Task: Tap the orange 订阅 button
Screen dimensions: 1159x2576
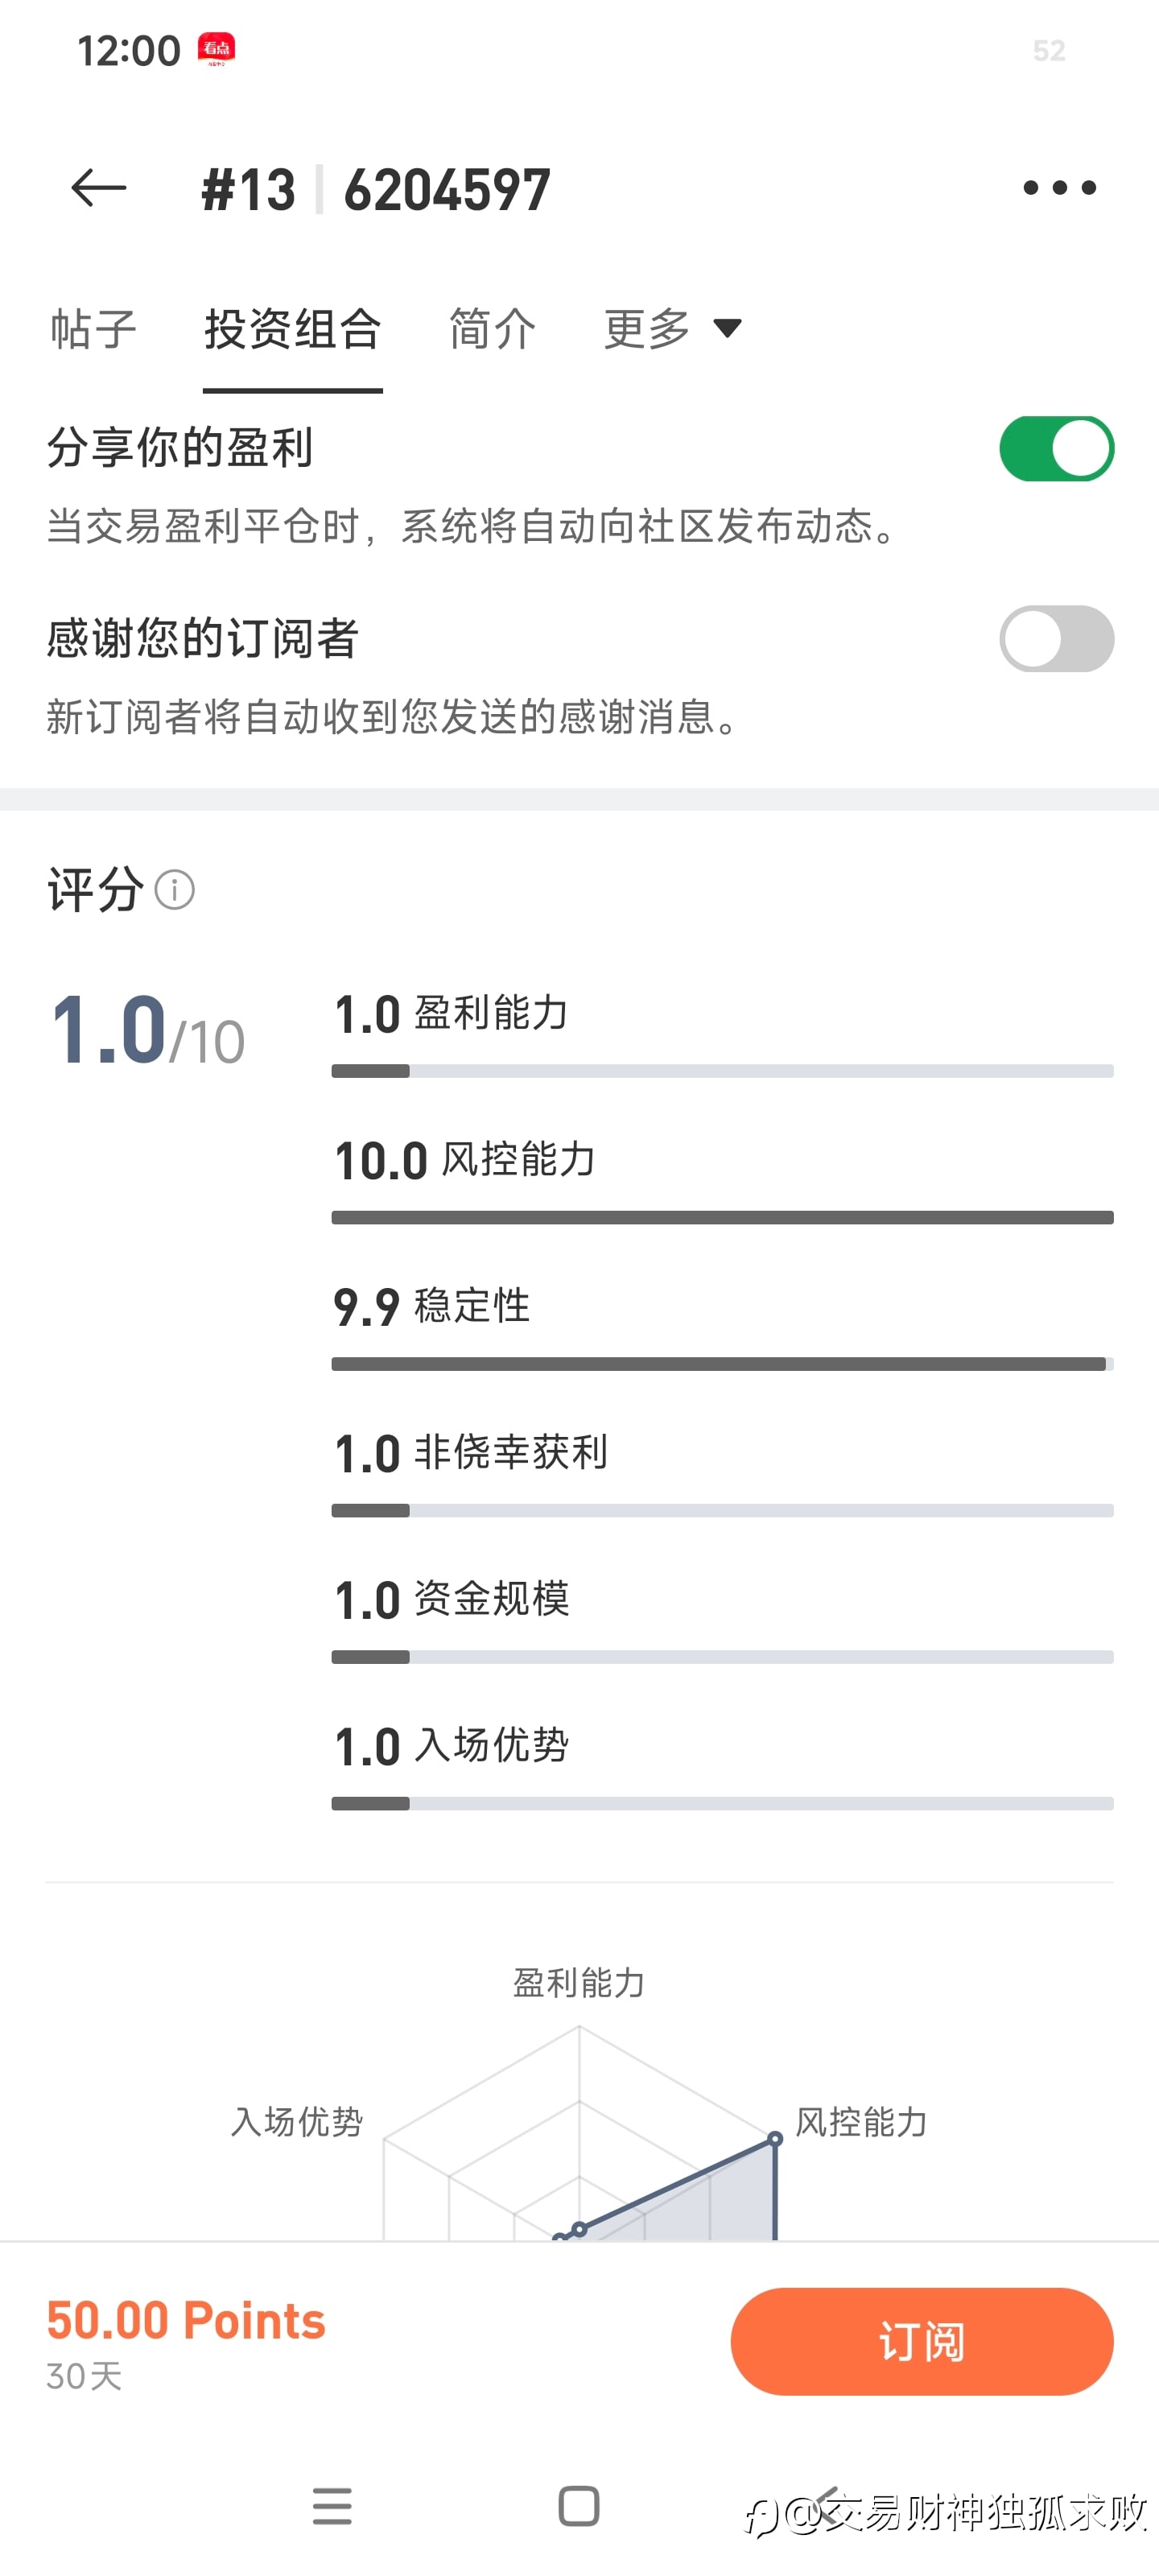Action: coord(921,2341)
